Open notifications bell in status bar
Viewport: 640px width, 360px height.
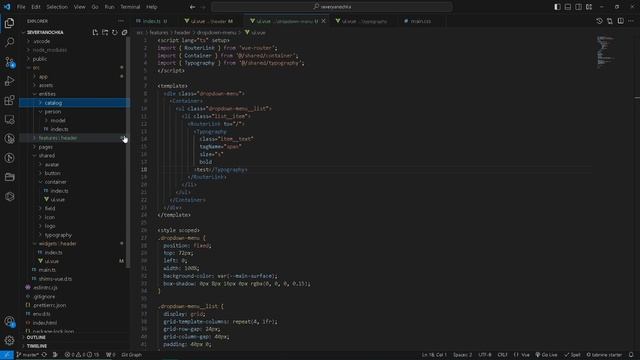click(631, 355)
